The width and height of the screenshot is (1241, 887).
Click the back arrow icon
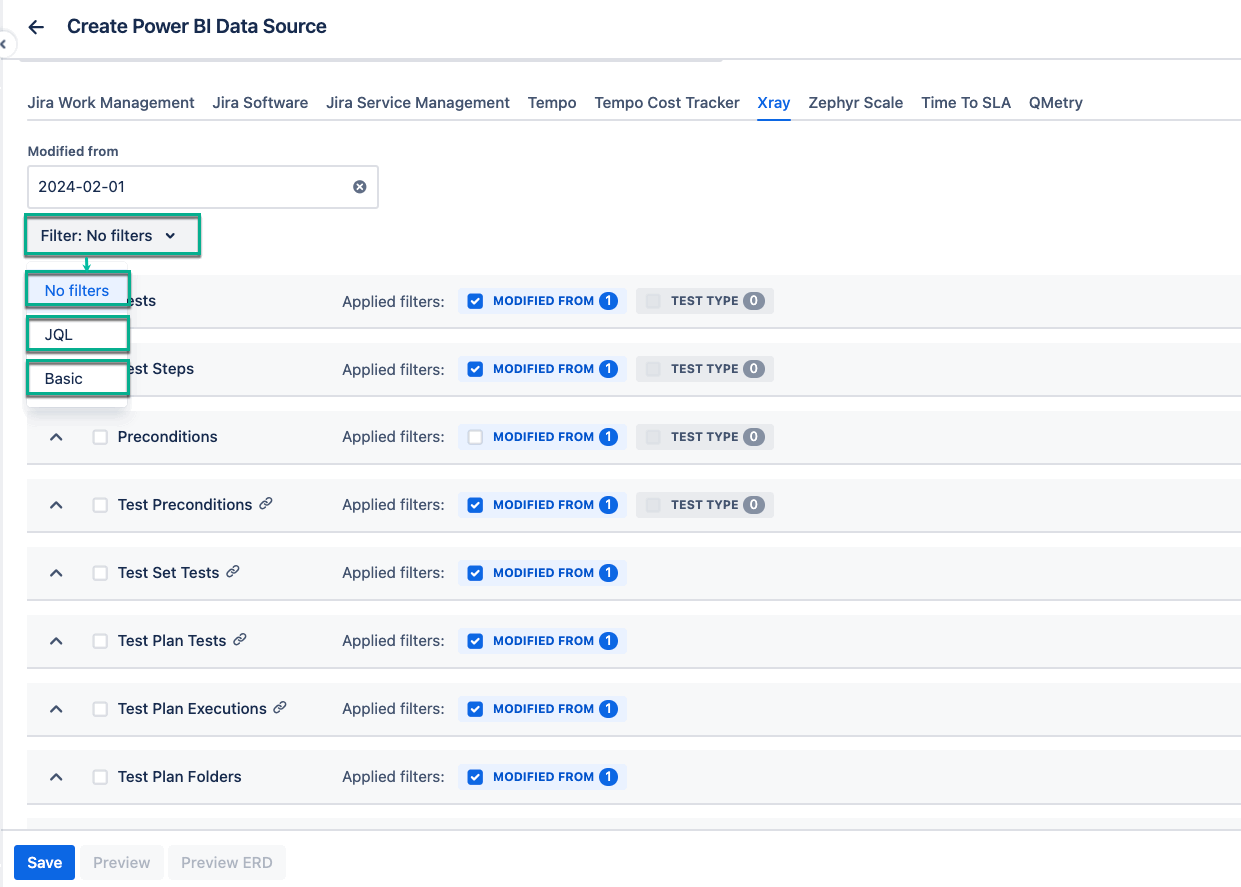[x=37, y=27]
